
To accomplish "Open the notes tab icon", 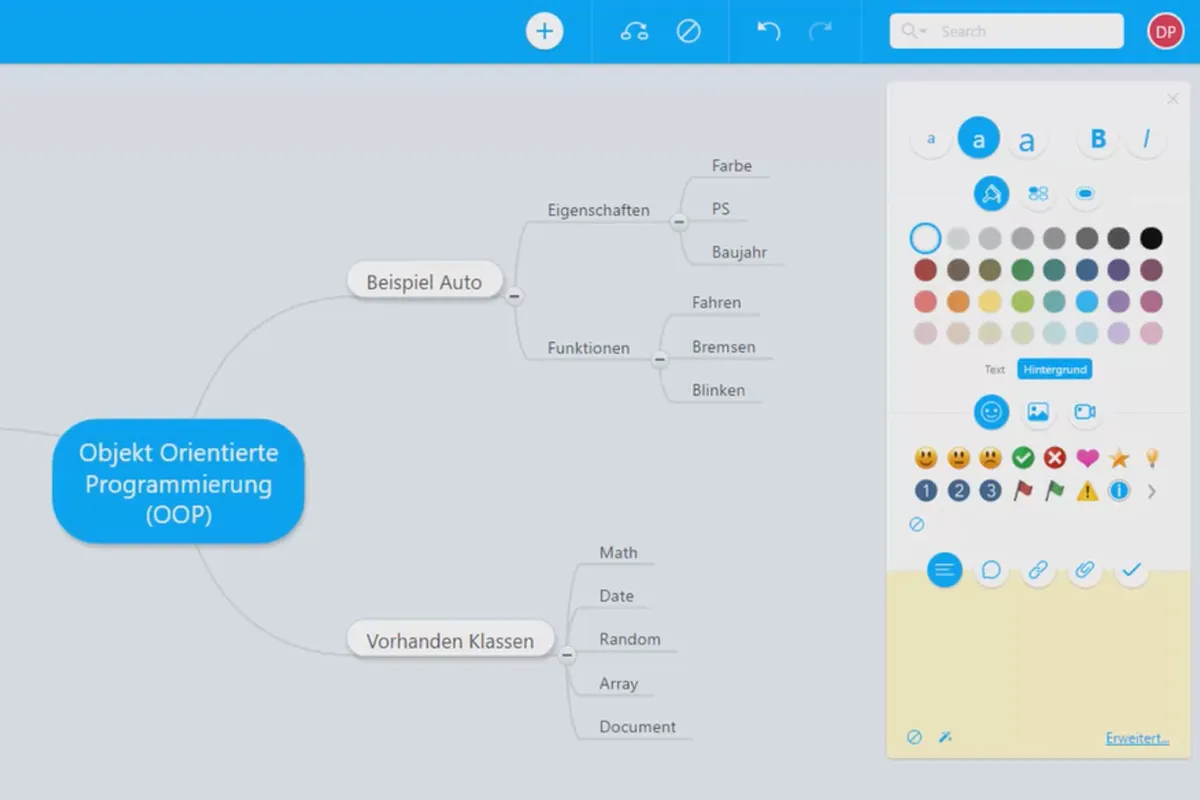I will tap(944, 570).
